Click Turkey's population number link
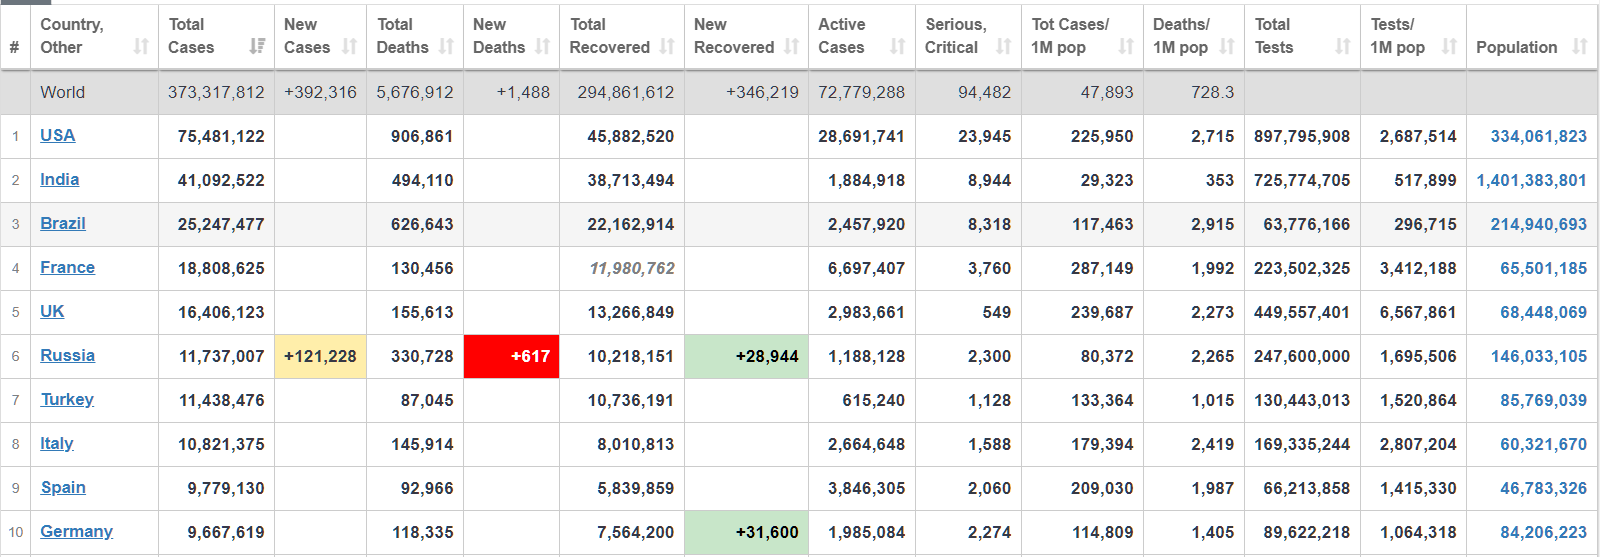This screenshot has height=557, width=1600. (x=1543, y=400)
